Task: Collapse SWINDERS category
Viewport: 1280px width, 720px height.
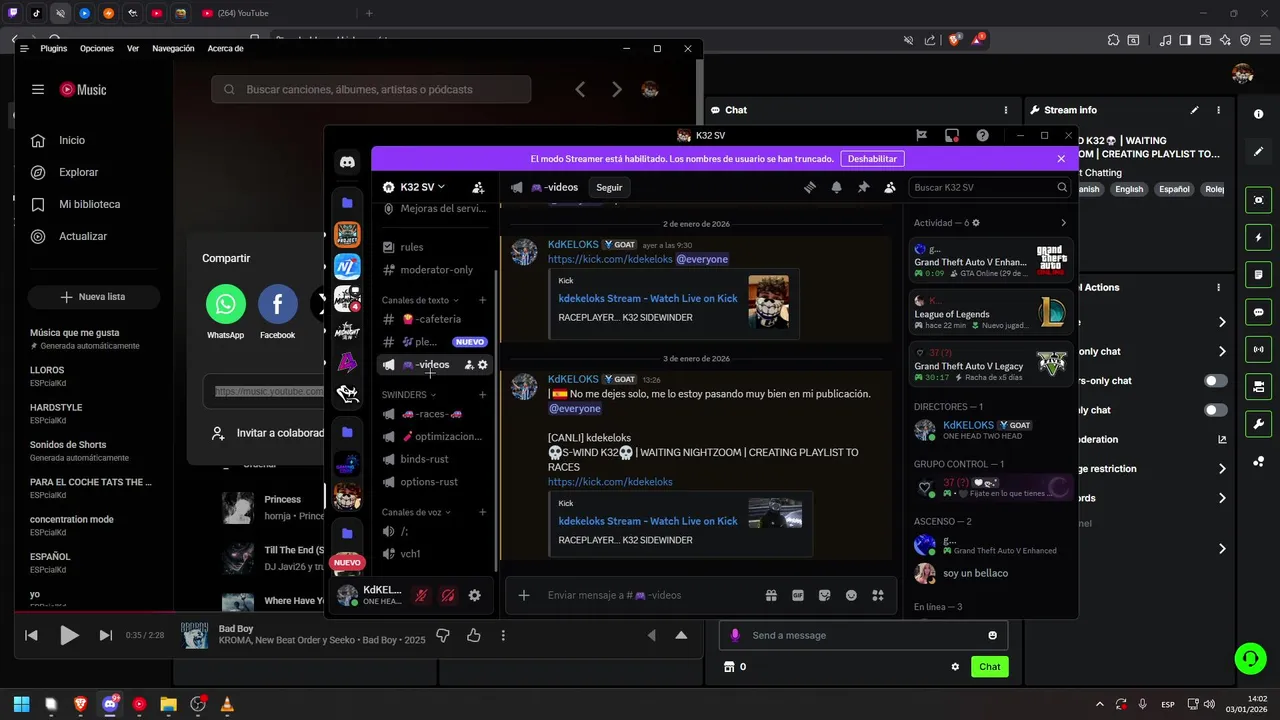Action: click(410, 395)
